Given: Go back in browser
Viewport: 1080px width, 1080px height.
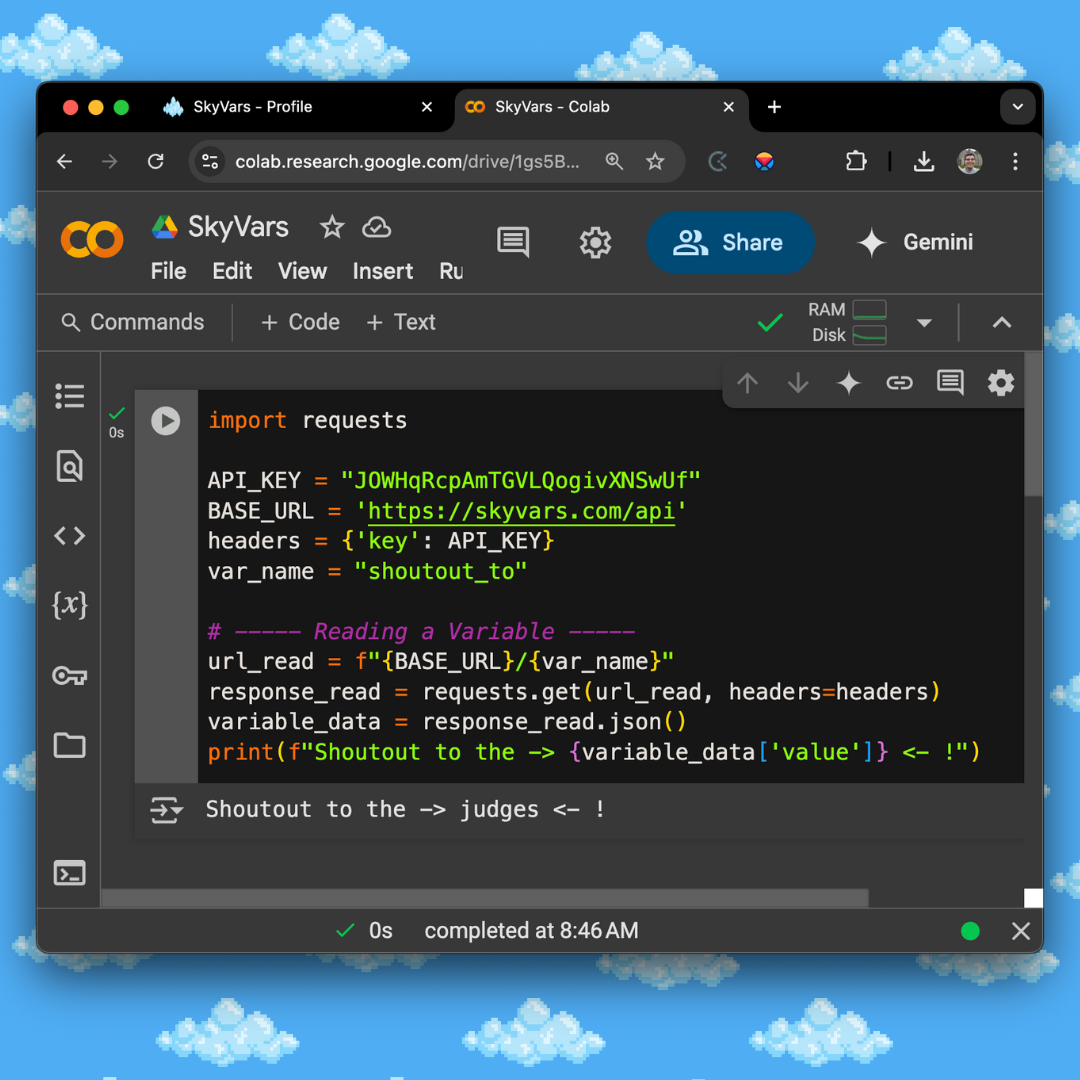Looking at the screenshot, I should tap(65, 162).
